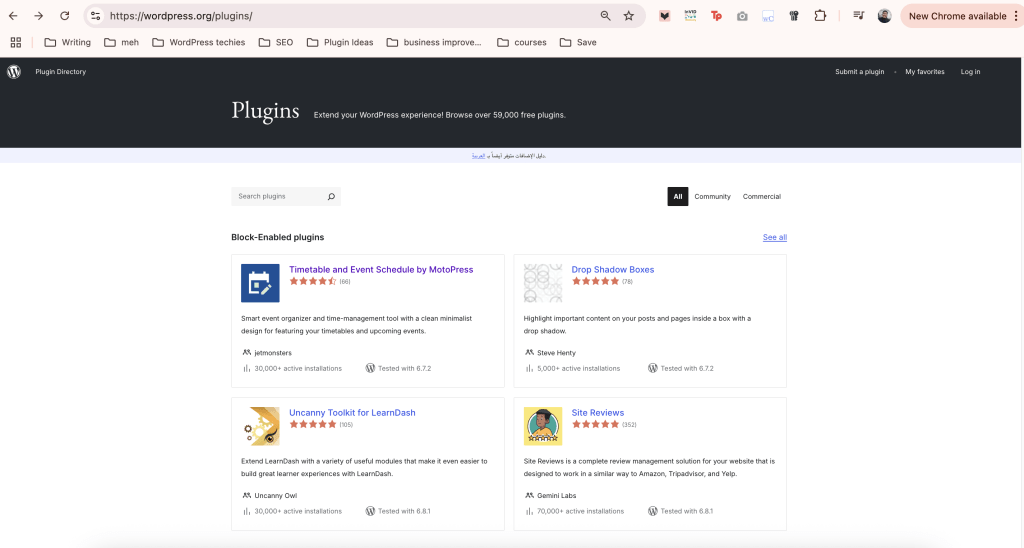The width and height of the screenshot is (1024, 548).
Task: Select the All filter tab
Action: coord(678,197)
